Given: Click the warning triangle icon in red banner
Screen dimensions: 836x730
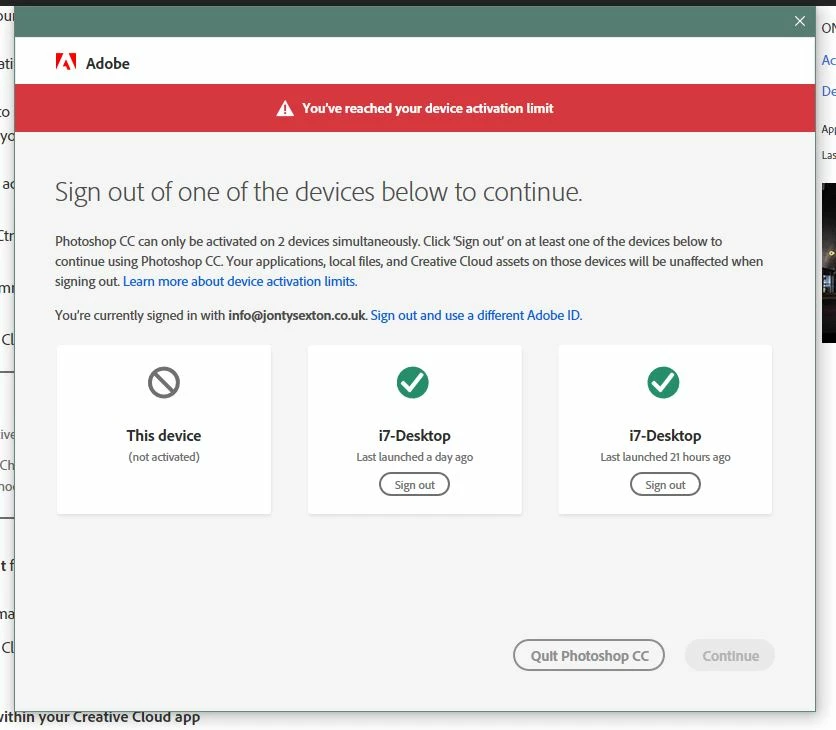Looking at the screenshot, I should click(285, 108).
